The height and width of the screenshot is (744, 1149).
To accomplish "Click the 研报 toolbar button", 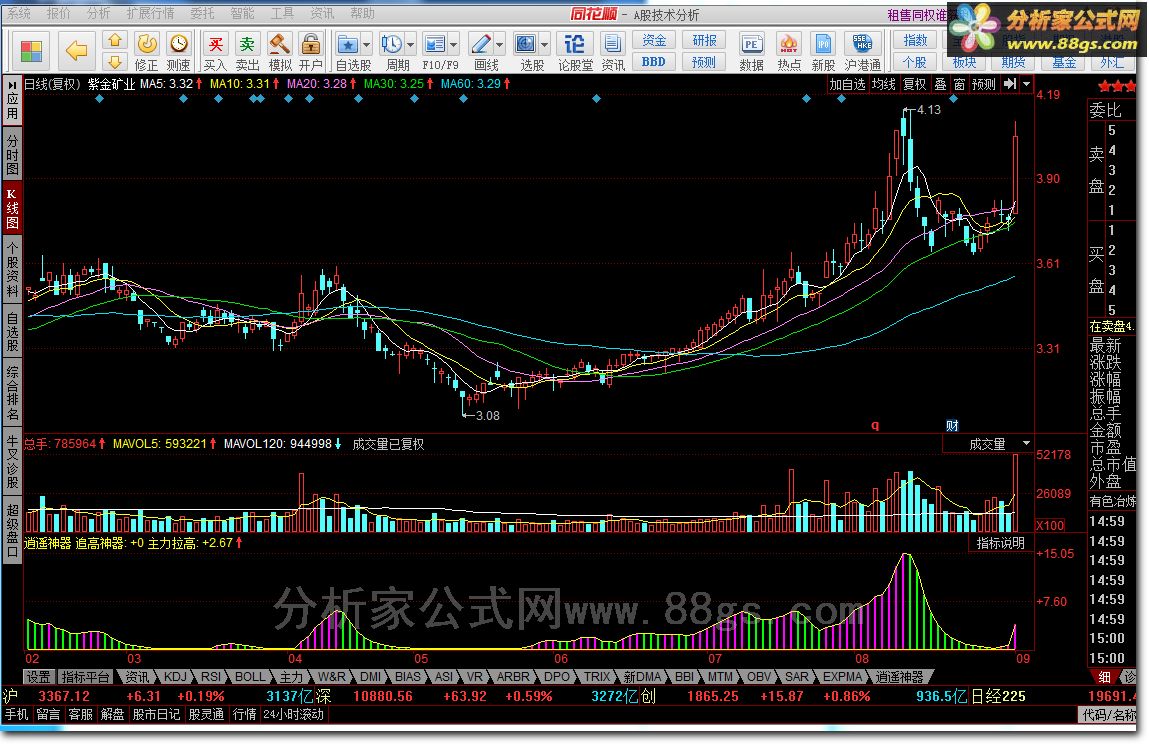I will [x=704, y=40].
